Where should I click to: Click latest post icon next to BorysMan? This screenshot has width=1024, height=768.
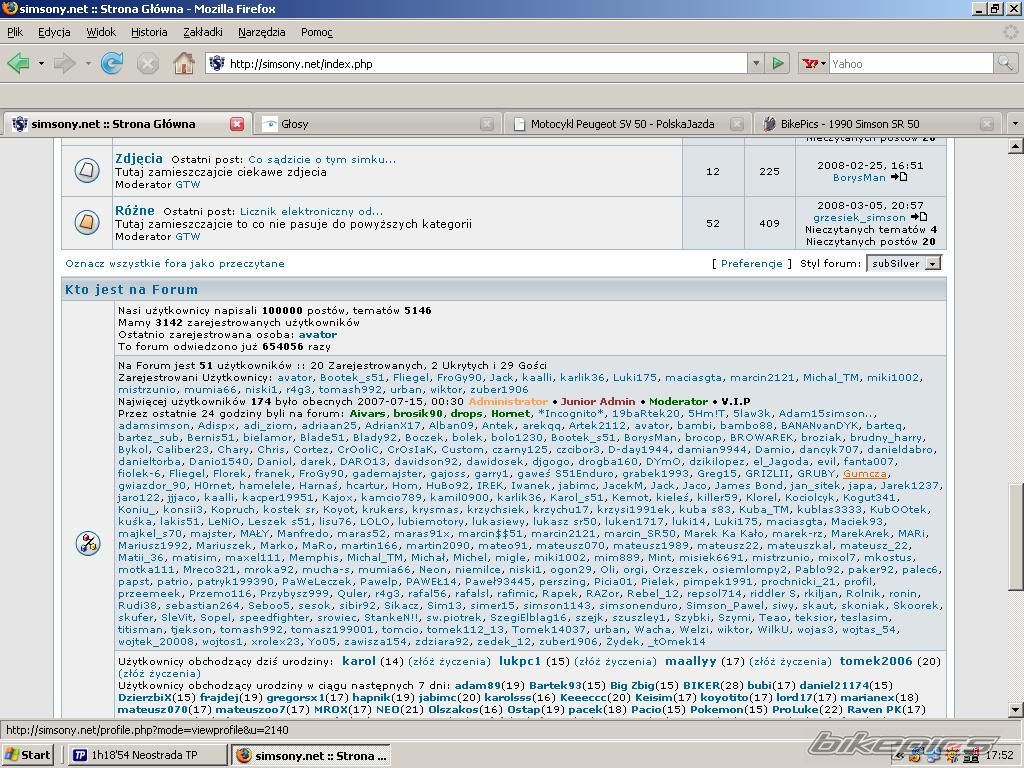898,178
